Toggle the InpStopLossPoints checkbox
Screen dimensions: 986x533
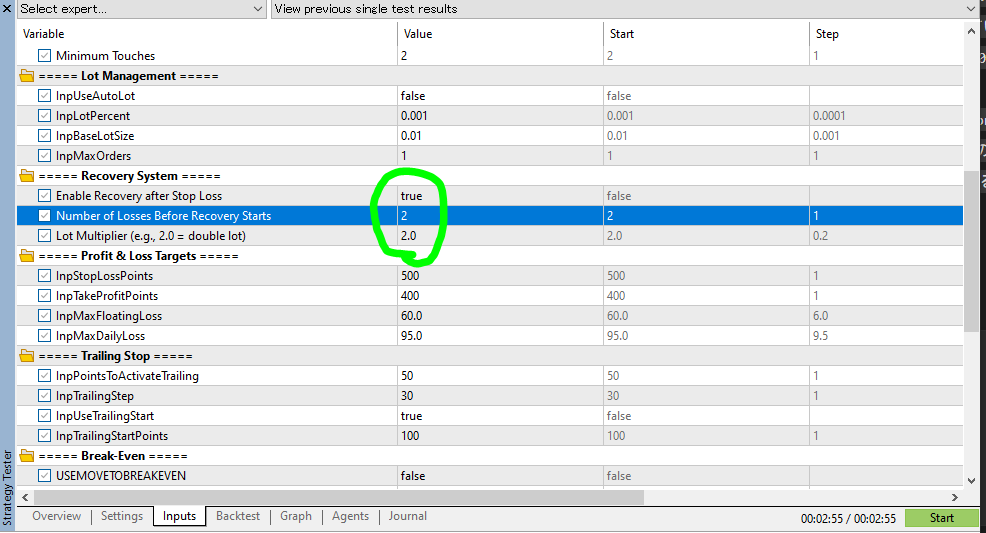pyautogui.click(x=44, y=276)
